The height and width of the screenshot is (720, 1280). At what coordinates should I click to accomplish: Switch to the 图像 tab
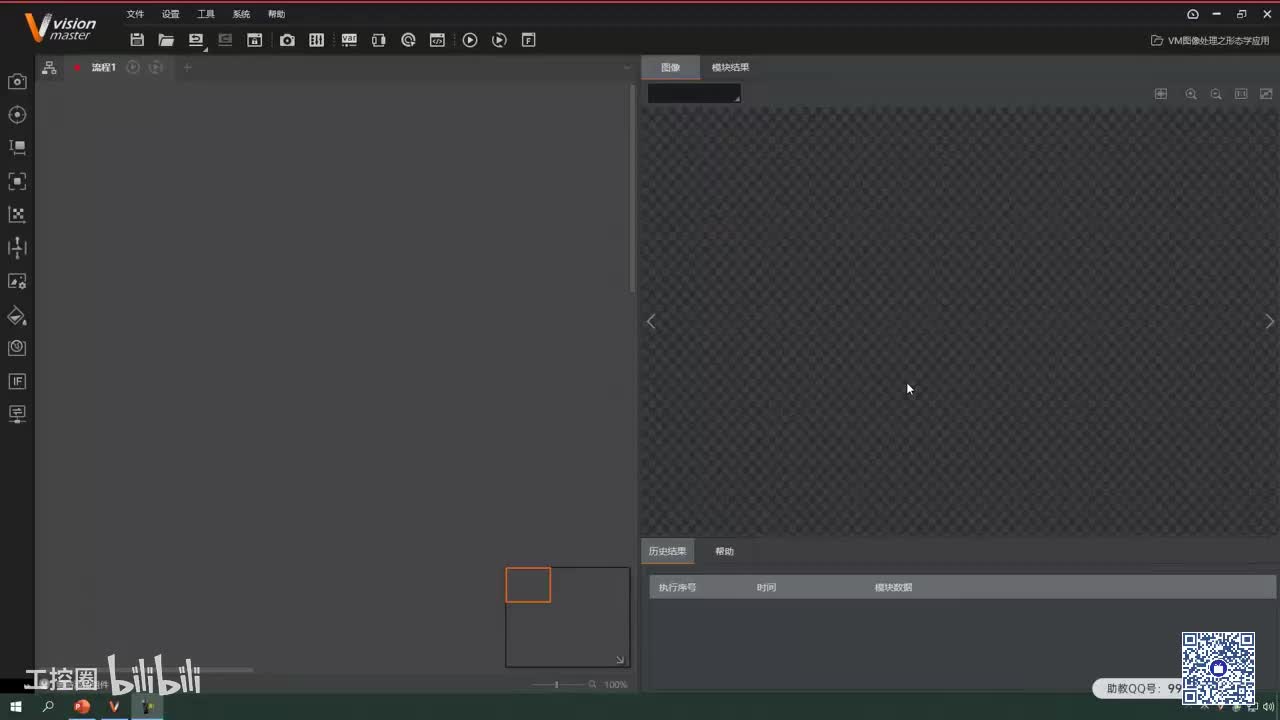click(x=670, y=67)
